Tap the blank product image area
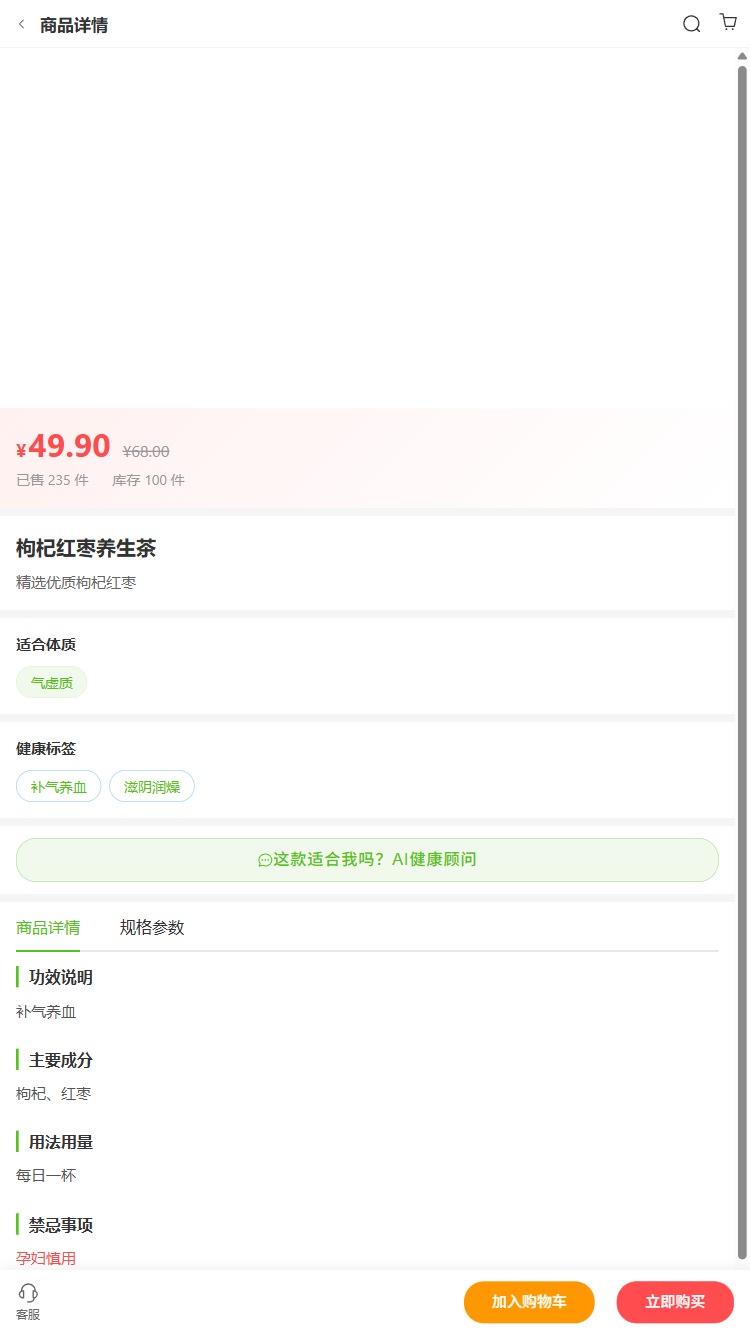 [367, 228]
